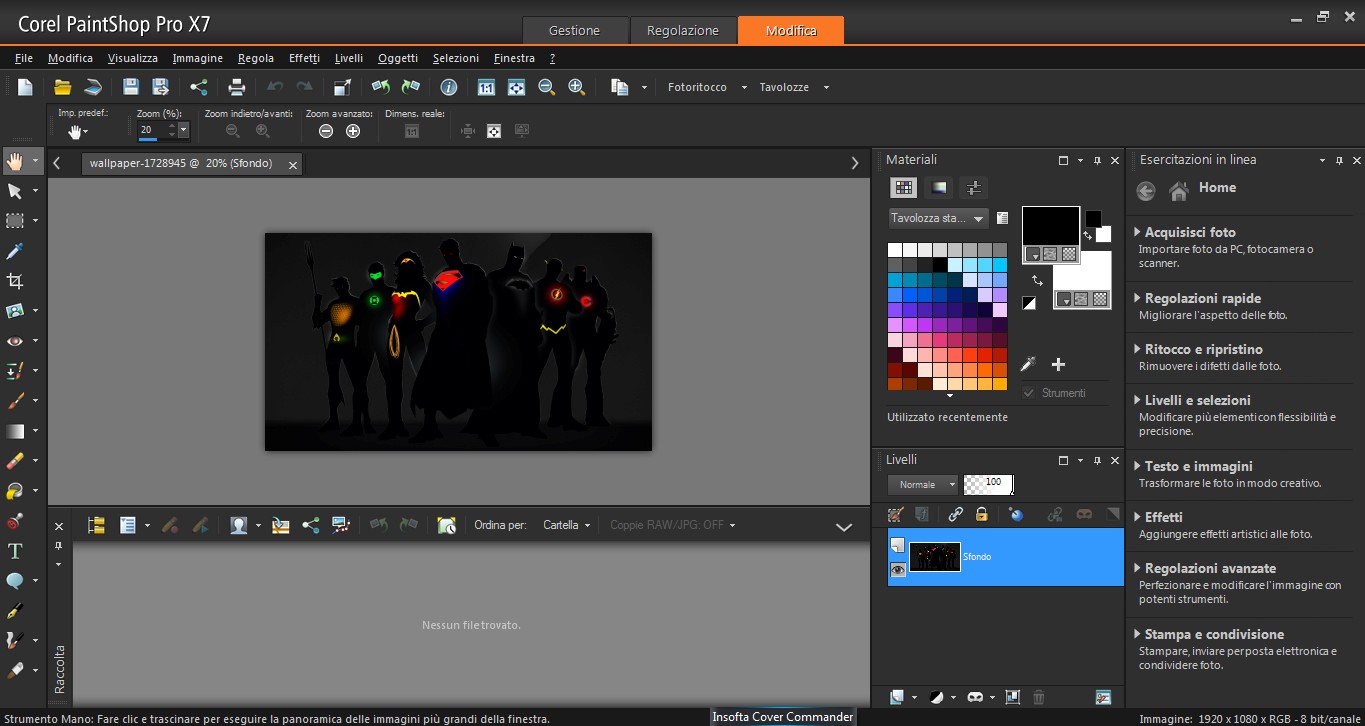Click the zoom out magnifier in main toolbar
1365x726 pixels.
coord(546,87)
